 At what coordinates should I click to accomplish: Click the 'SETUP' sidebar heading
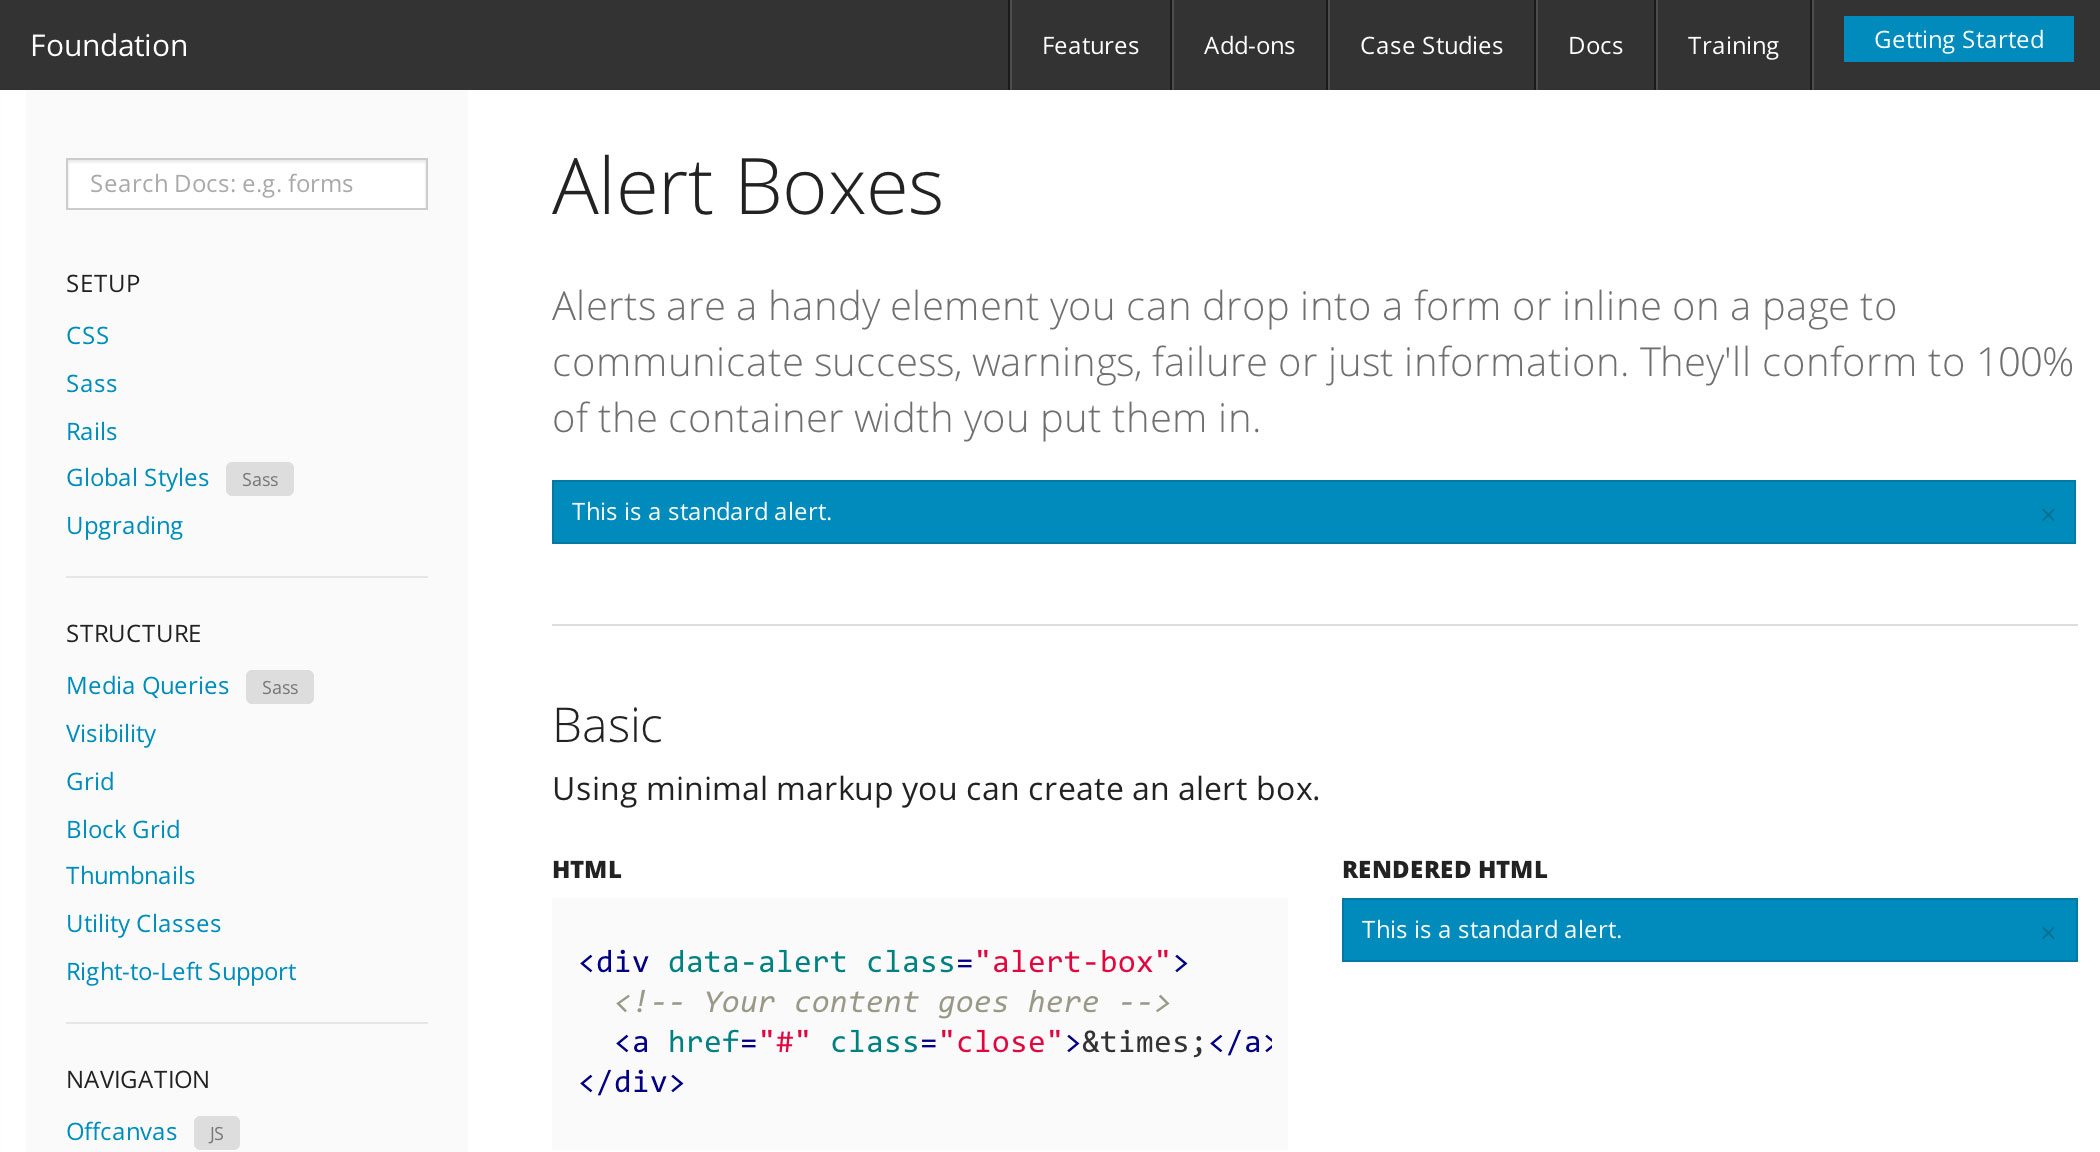click(x=103, y=283)
